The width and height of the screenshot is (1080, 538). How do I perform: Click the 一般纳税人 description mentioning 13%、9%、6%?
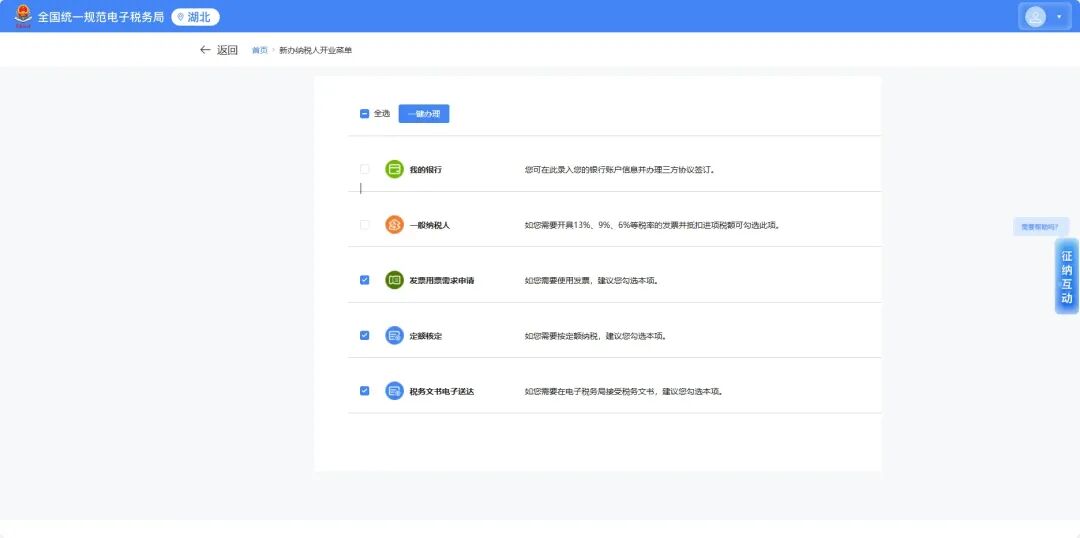coord(653,225)
